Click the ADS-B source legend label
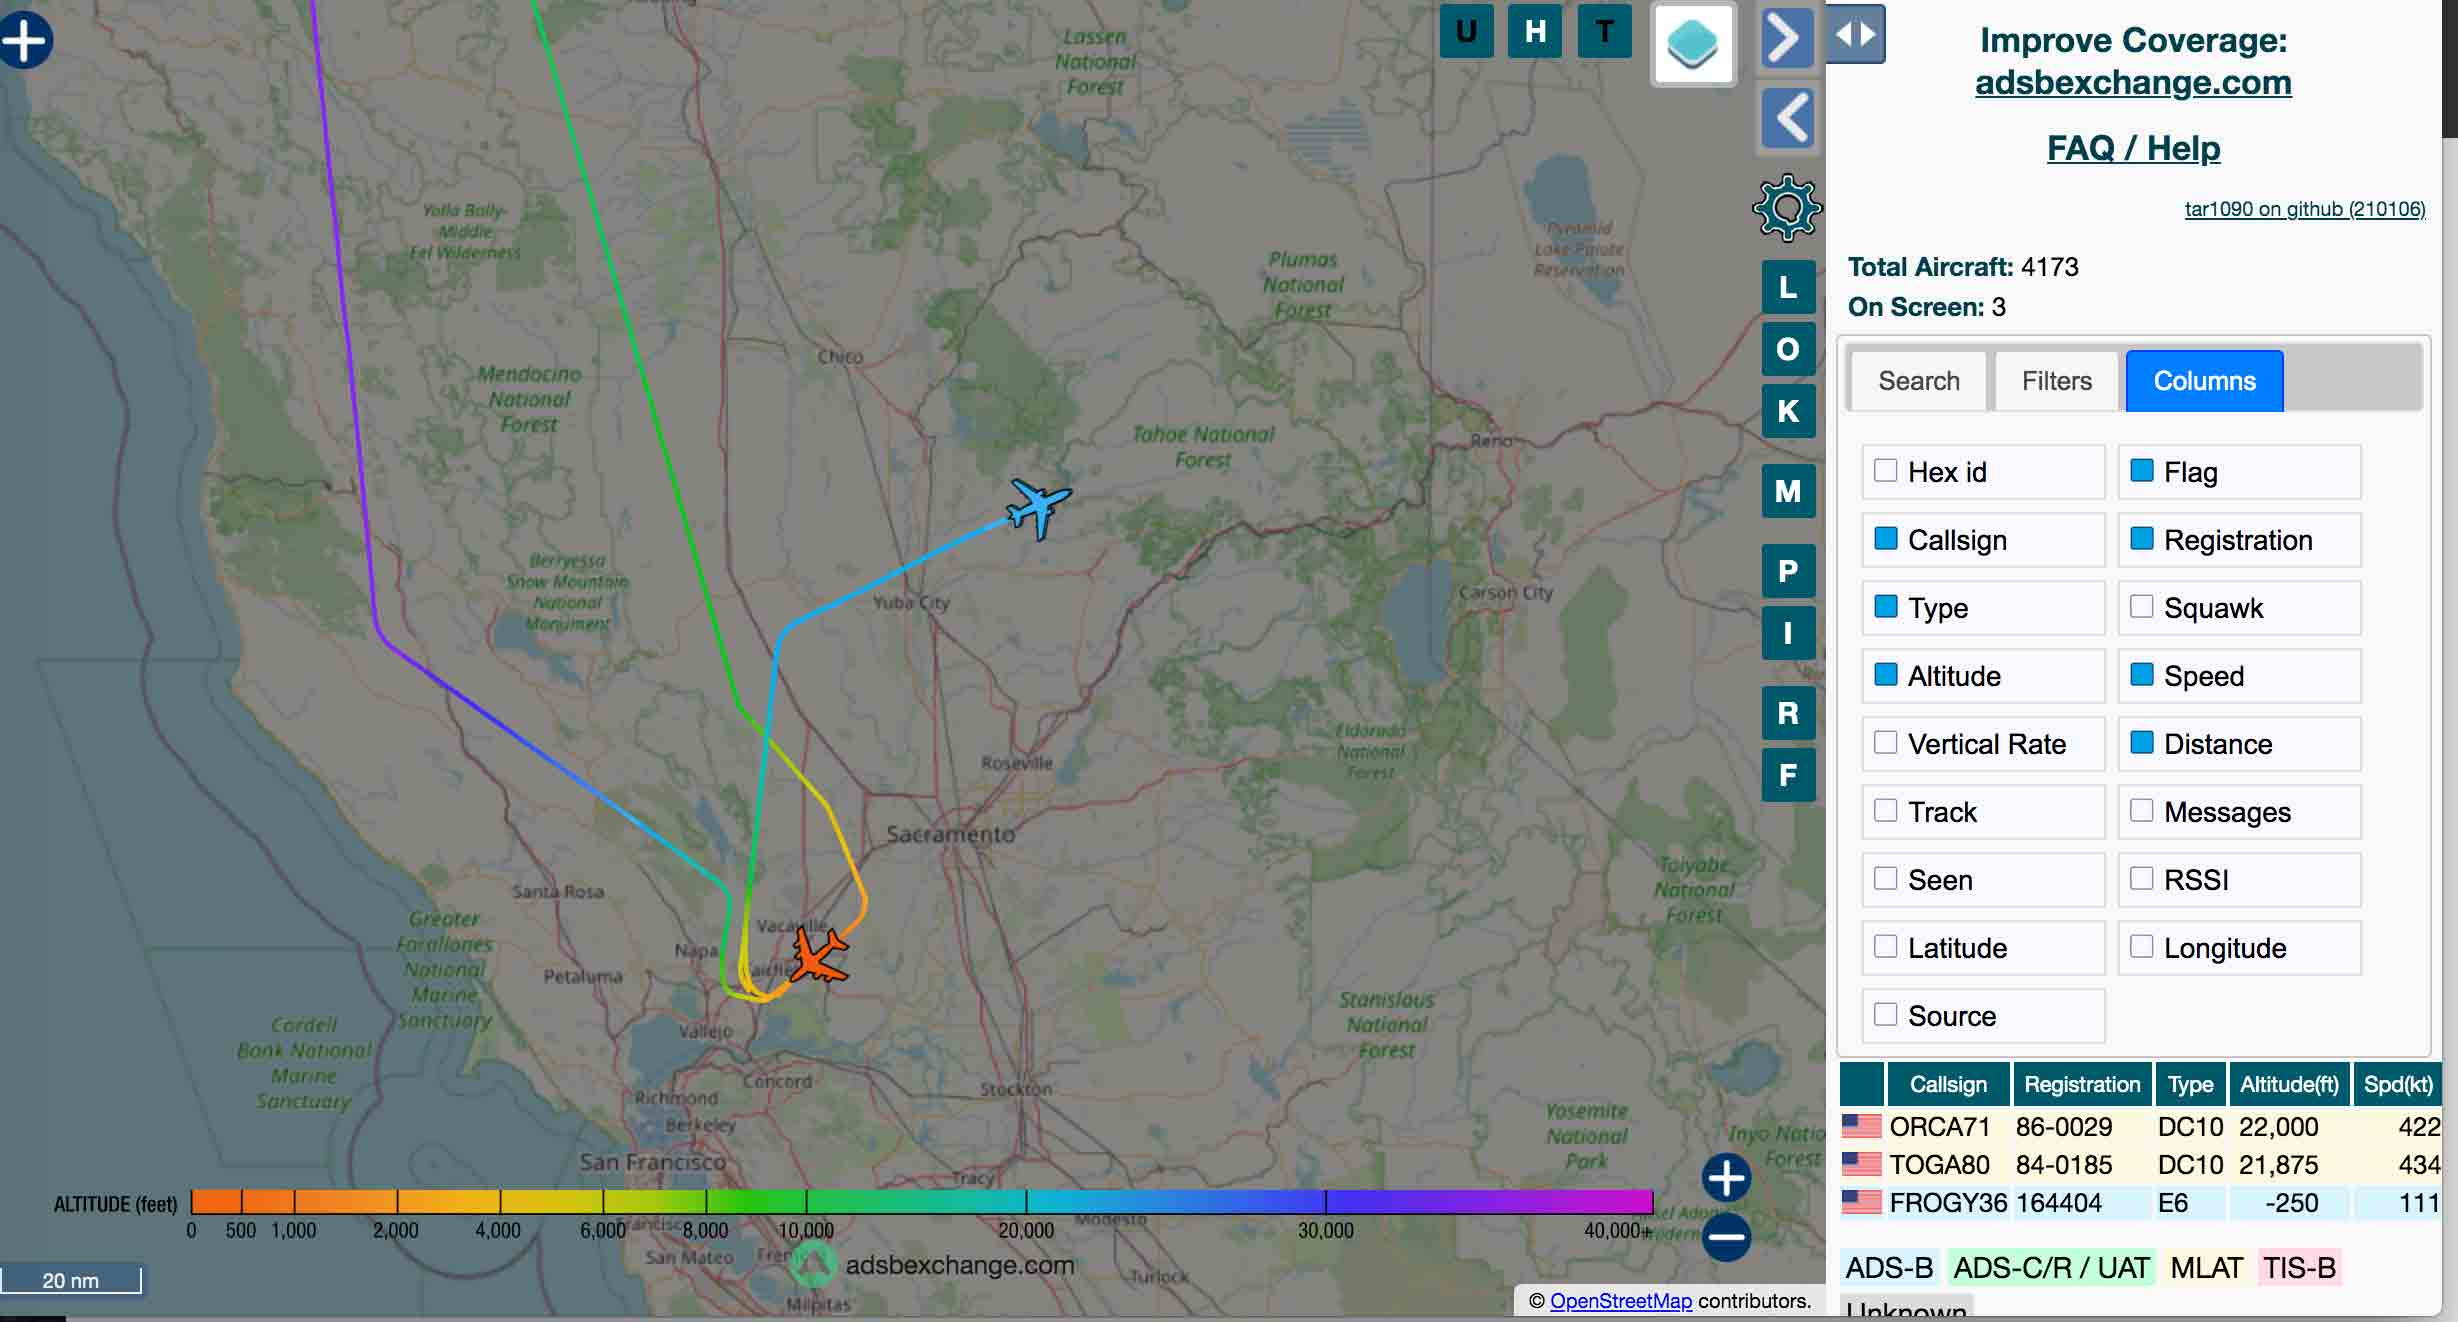This screenshot has width=2458, height=1322. click(1889, 1268)
